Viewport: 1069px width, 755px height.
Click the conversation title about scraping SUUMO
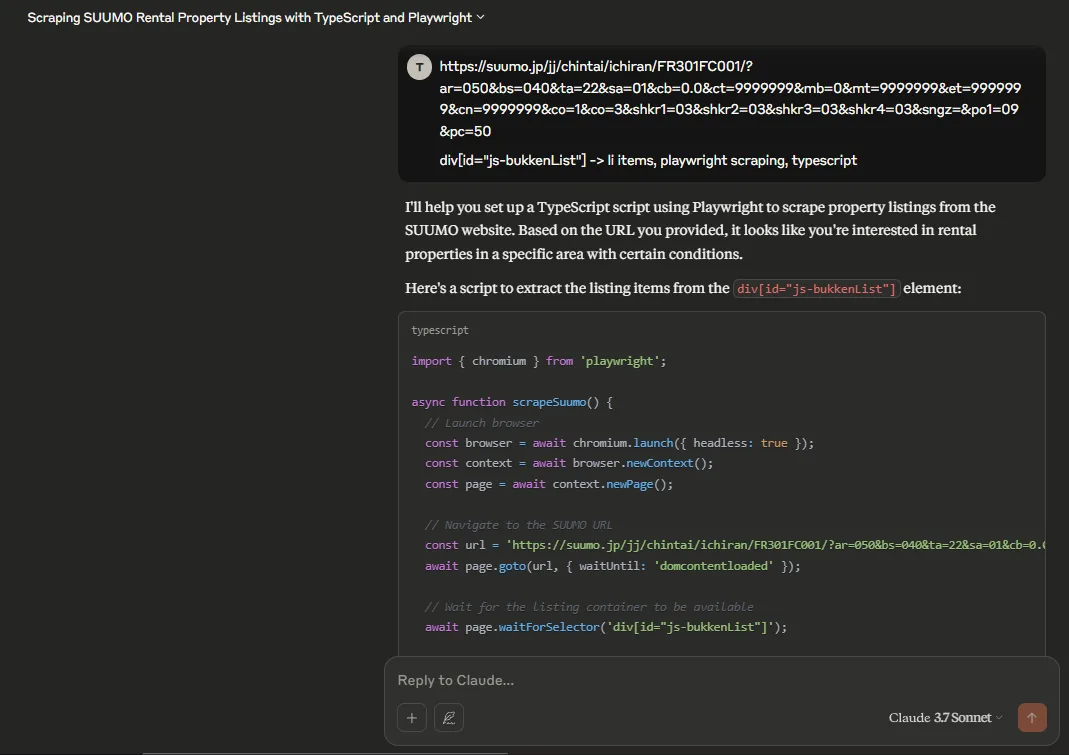coord(249,17)
